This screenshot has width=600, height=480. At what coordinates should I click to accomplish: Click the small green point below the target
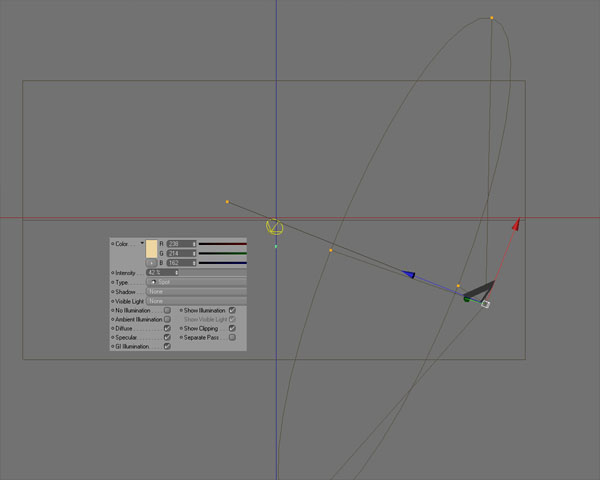pos(276,247)
